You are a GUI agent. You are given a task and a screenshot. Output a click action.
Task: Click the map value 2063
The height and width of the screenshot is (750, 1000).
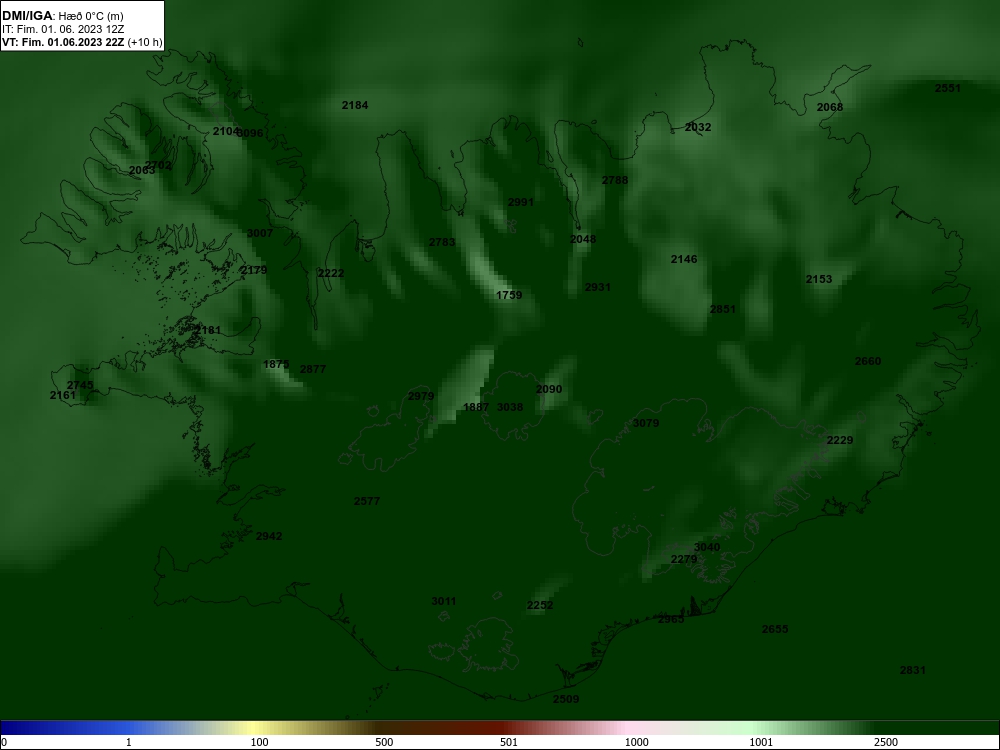click(142, 170)
